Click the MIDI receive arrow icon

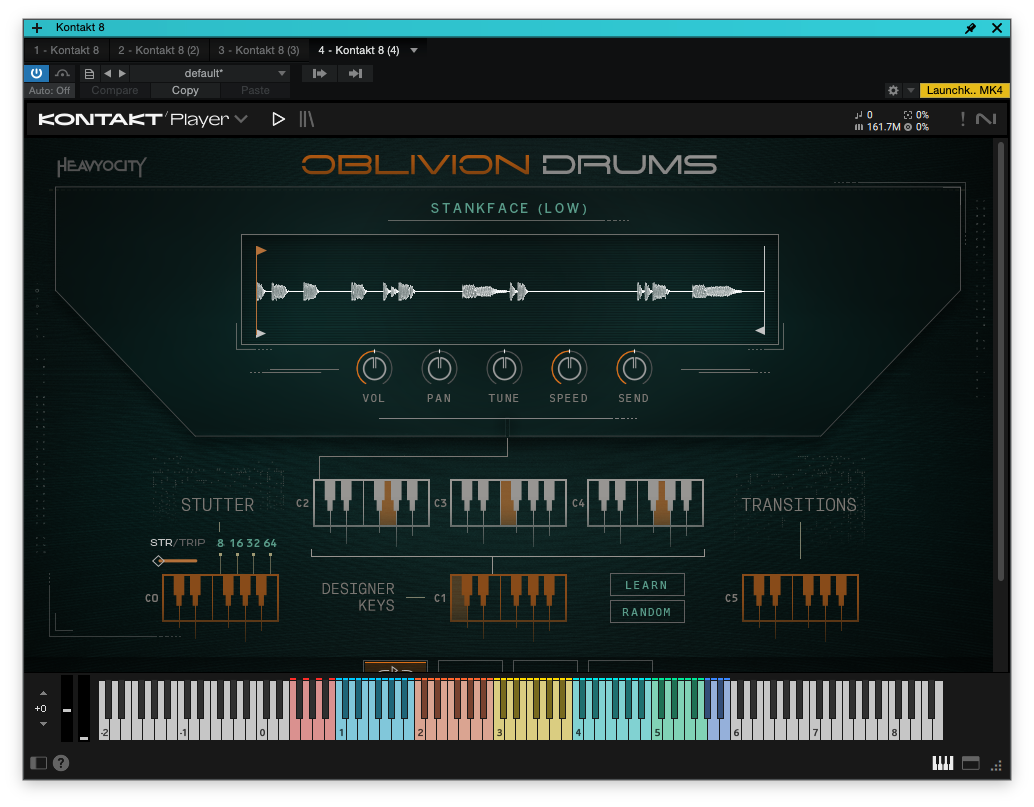tap(355, 73)
